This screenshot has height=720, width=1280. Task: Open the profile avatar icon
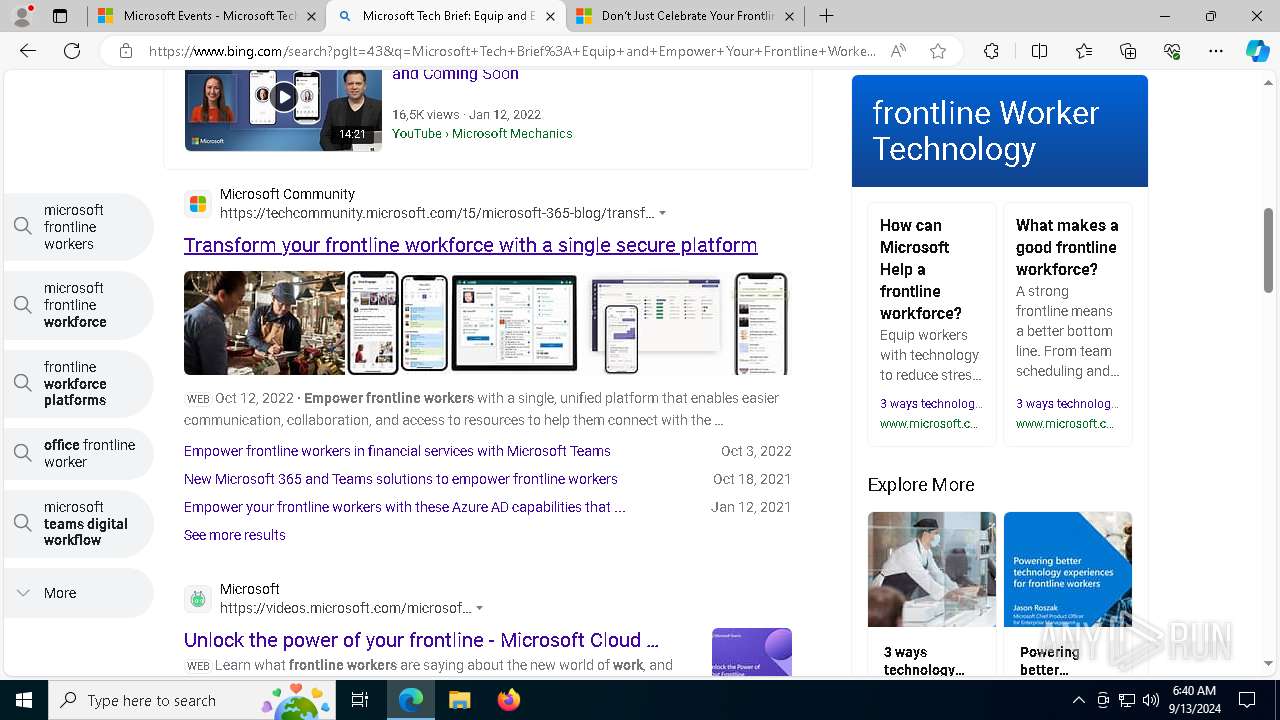23,16
